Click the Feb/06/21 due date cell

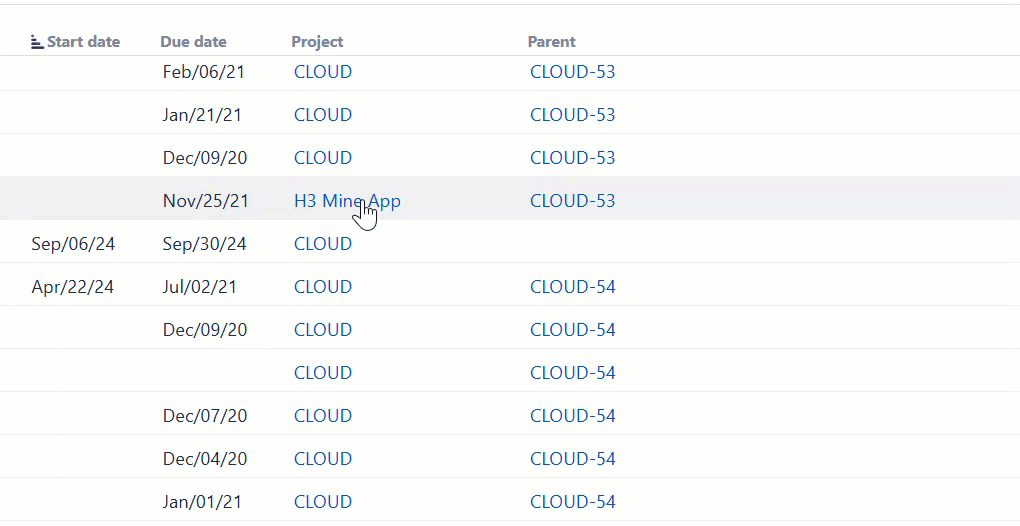point(204,72)
